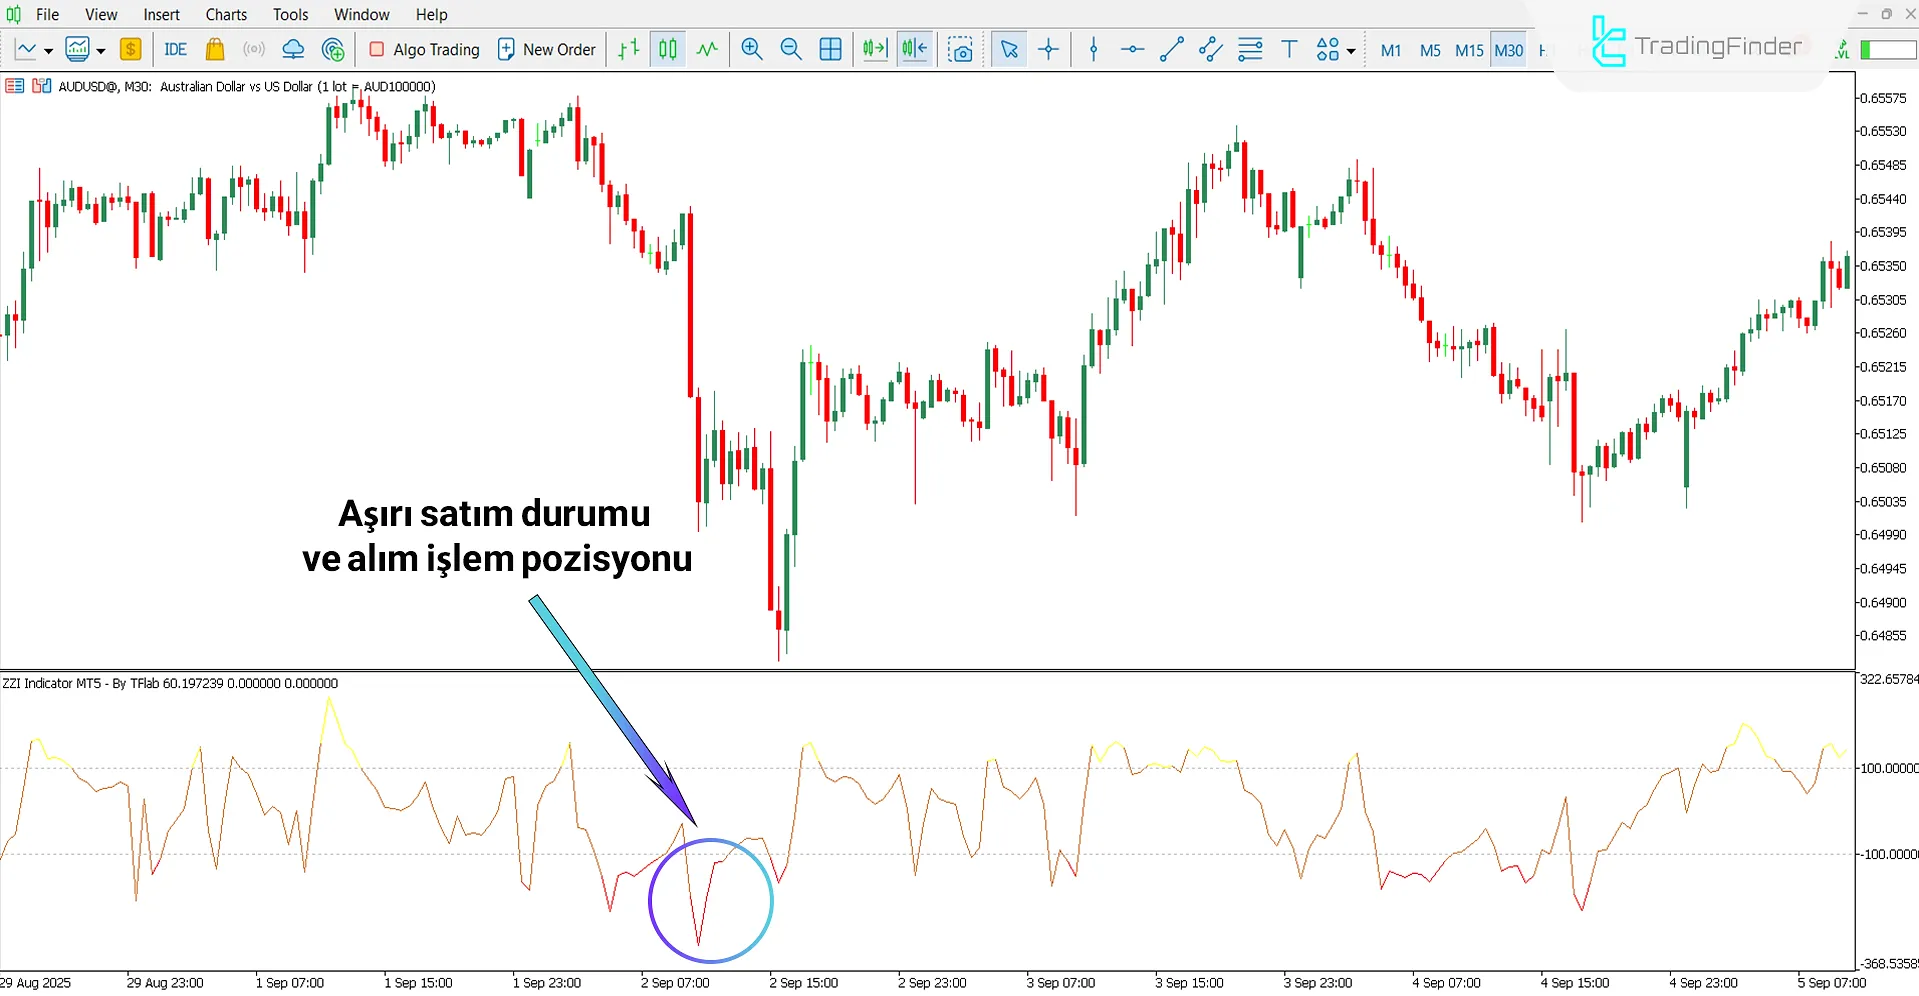Click the MetaEditor IDE icon
Screen dimensions: 1919x996
176,49
